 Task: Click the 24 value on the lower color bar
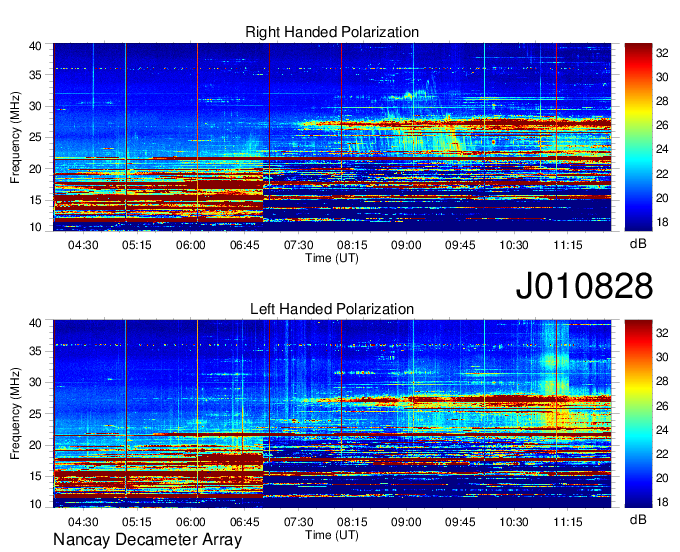coord(662,430)
